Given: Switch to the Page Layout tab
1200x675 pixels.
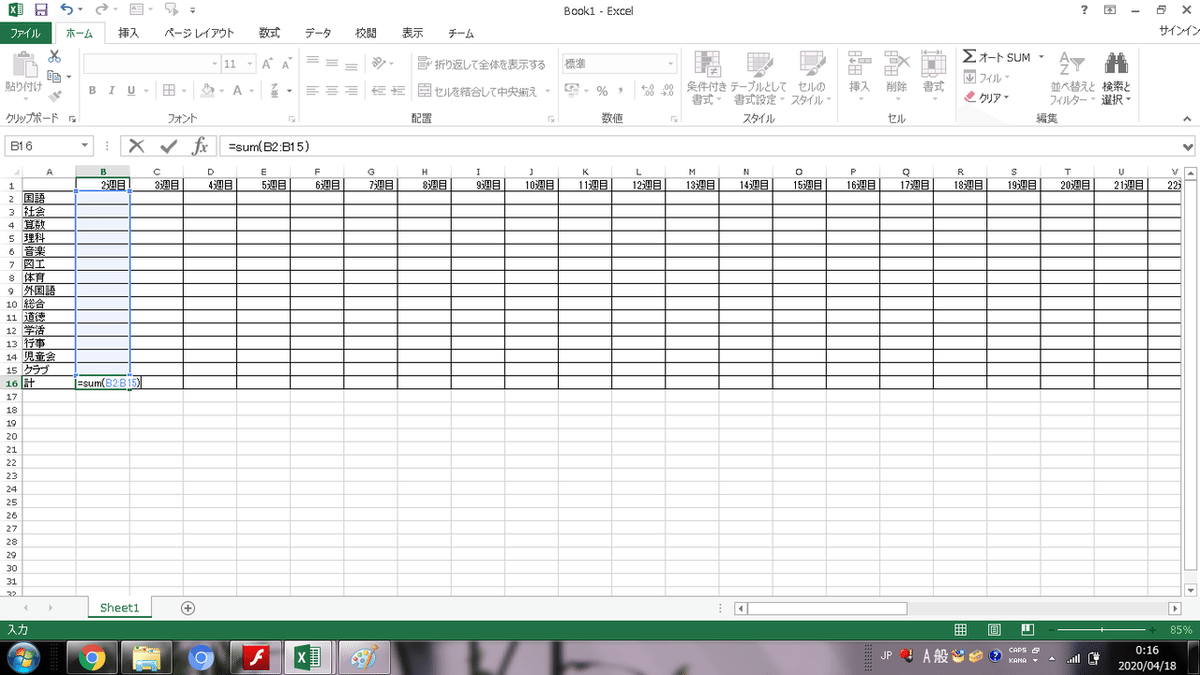Looking at the screenshot, I should click(199, 33).
